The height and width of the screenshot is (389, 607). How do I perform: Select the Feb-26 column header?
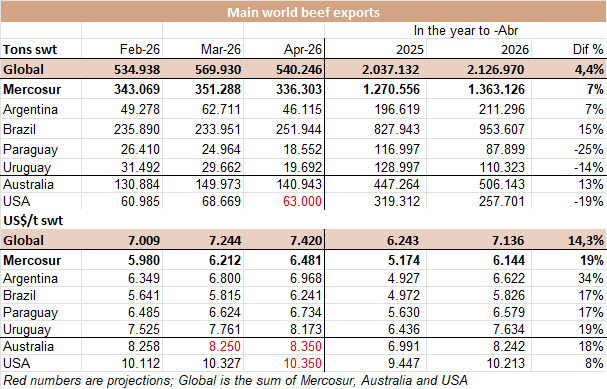pyautogui.click(x=139, y=49)
